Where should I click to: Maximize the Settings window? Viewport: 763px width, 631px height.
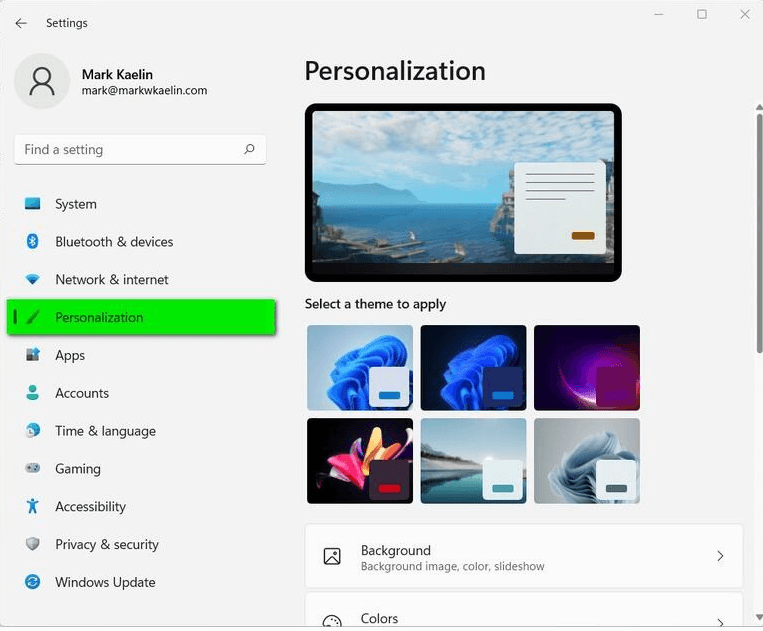[702, 15]
